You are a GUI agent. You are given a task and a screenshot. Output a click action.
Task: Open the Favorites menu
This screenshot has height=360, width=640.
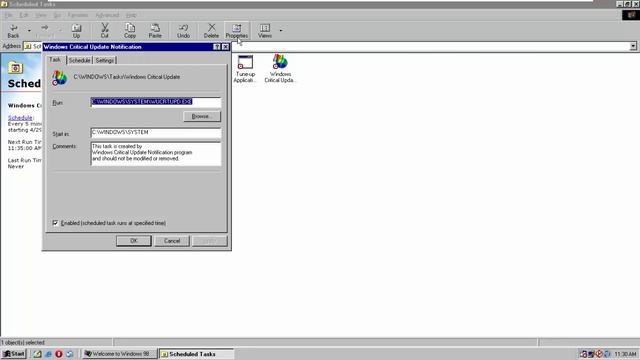tap(78, 15)
